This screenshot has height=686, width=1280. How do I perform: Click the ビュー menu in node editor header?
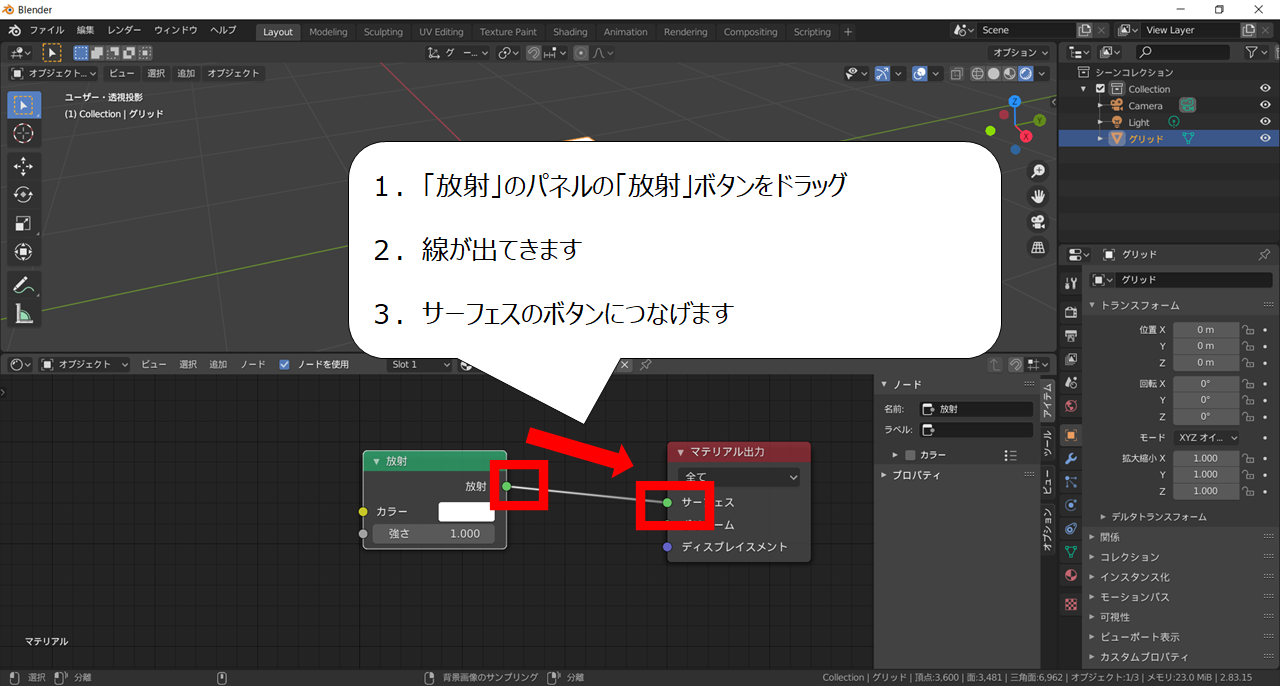point(153,364)
